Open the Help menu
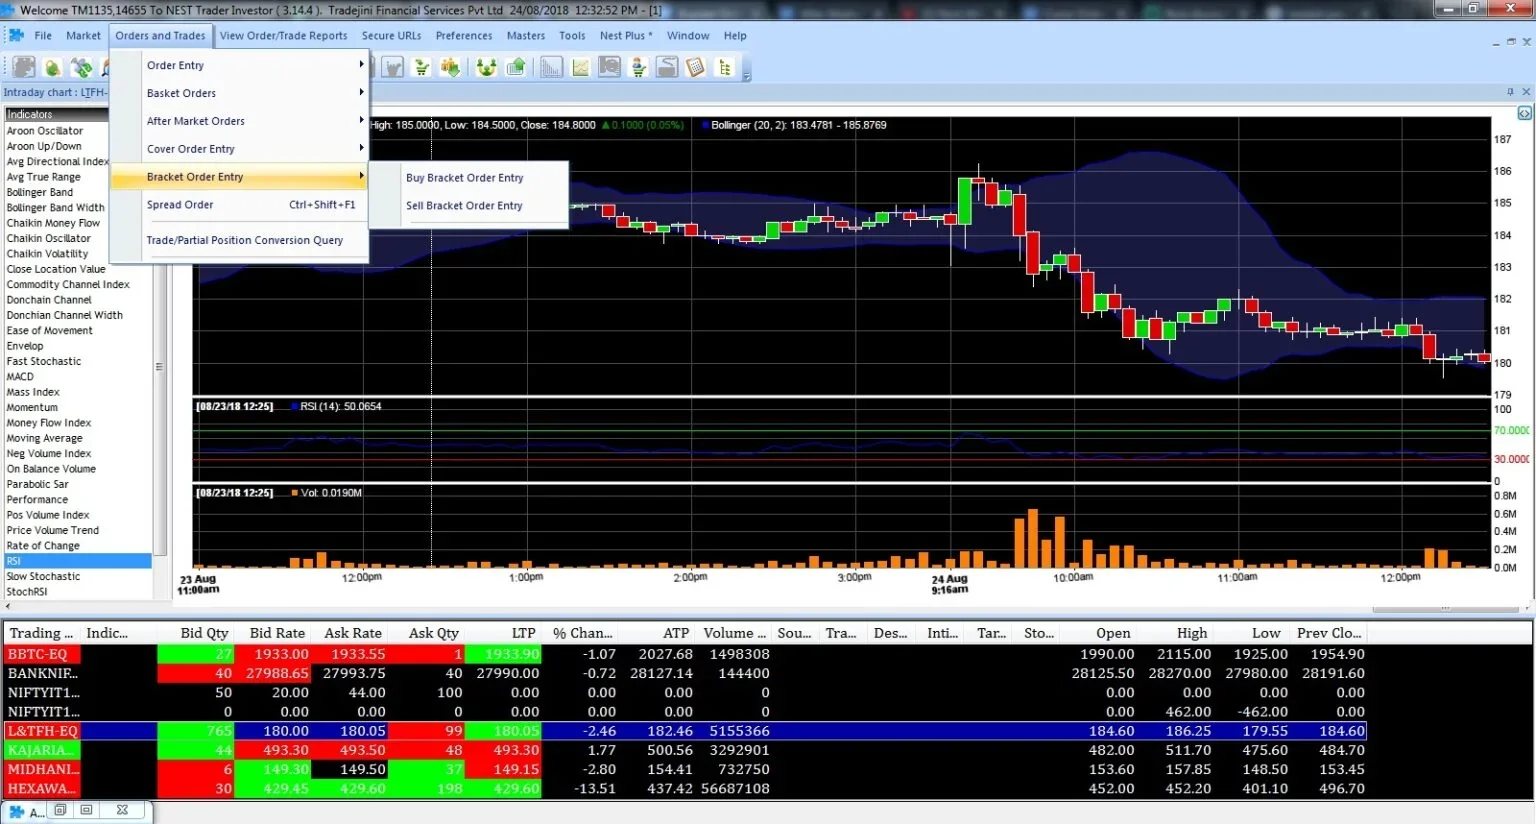The width and height of the screenshot is (1536, 824). pyautogui.click(x=735, y=35)
